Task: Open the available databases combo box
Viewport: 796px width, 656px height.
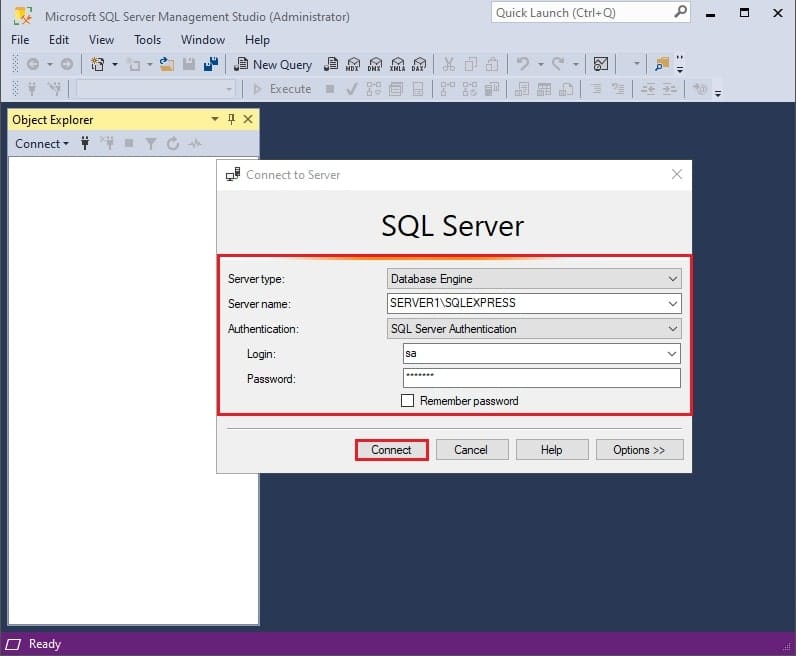Action: click(x=155, y=89)
